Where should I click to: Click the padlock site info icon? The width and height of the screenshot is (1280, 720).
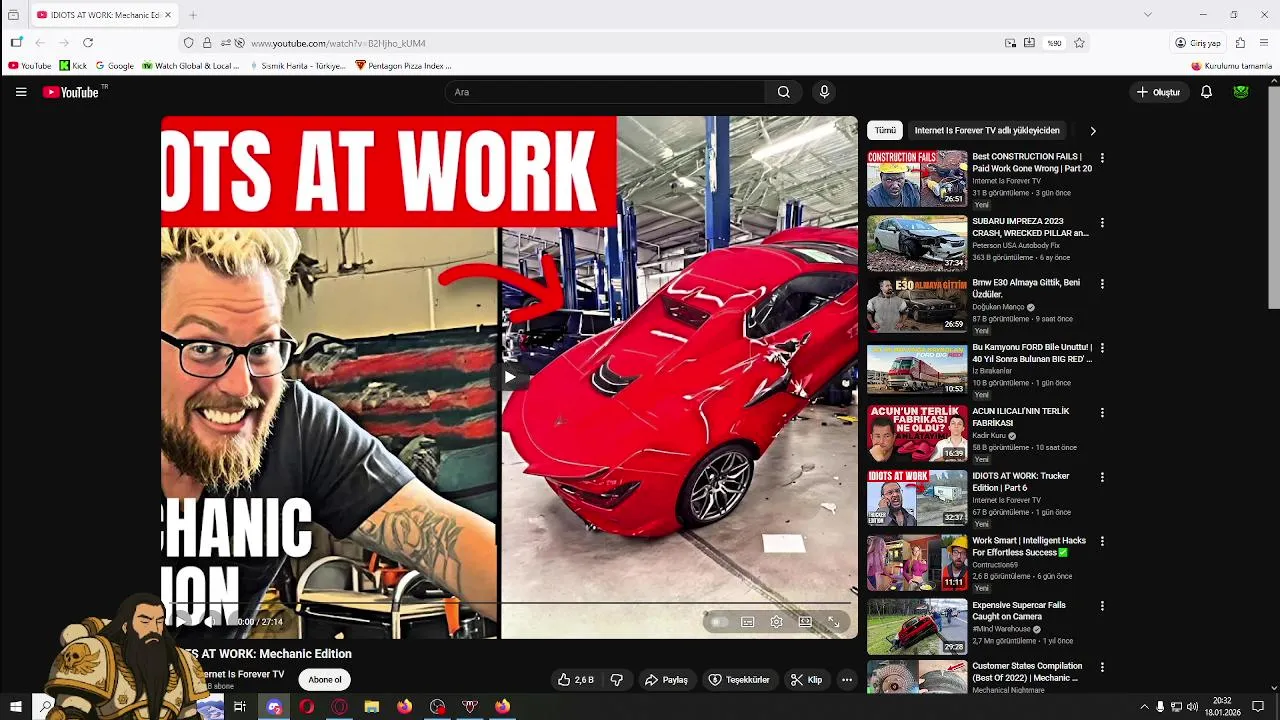[x=207, y=43]
